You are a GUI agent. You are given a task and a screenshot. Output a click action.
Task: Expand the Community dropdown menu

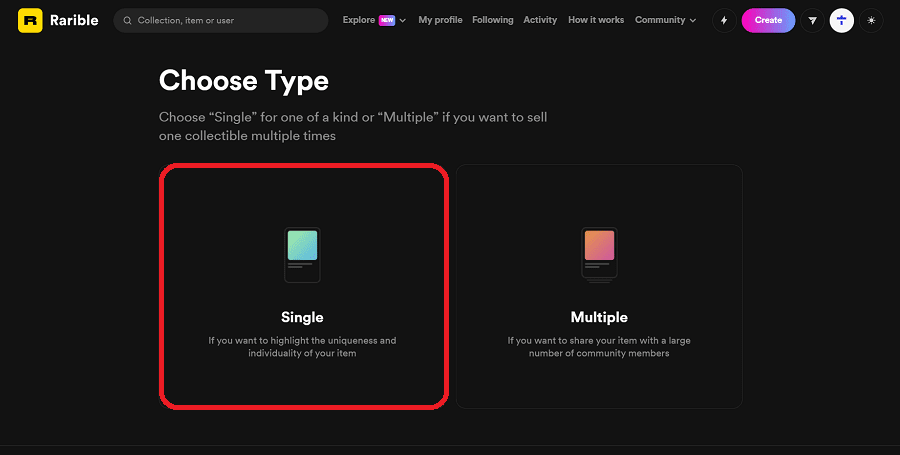(x=665, y=20)
